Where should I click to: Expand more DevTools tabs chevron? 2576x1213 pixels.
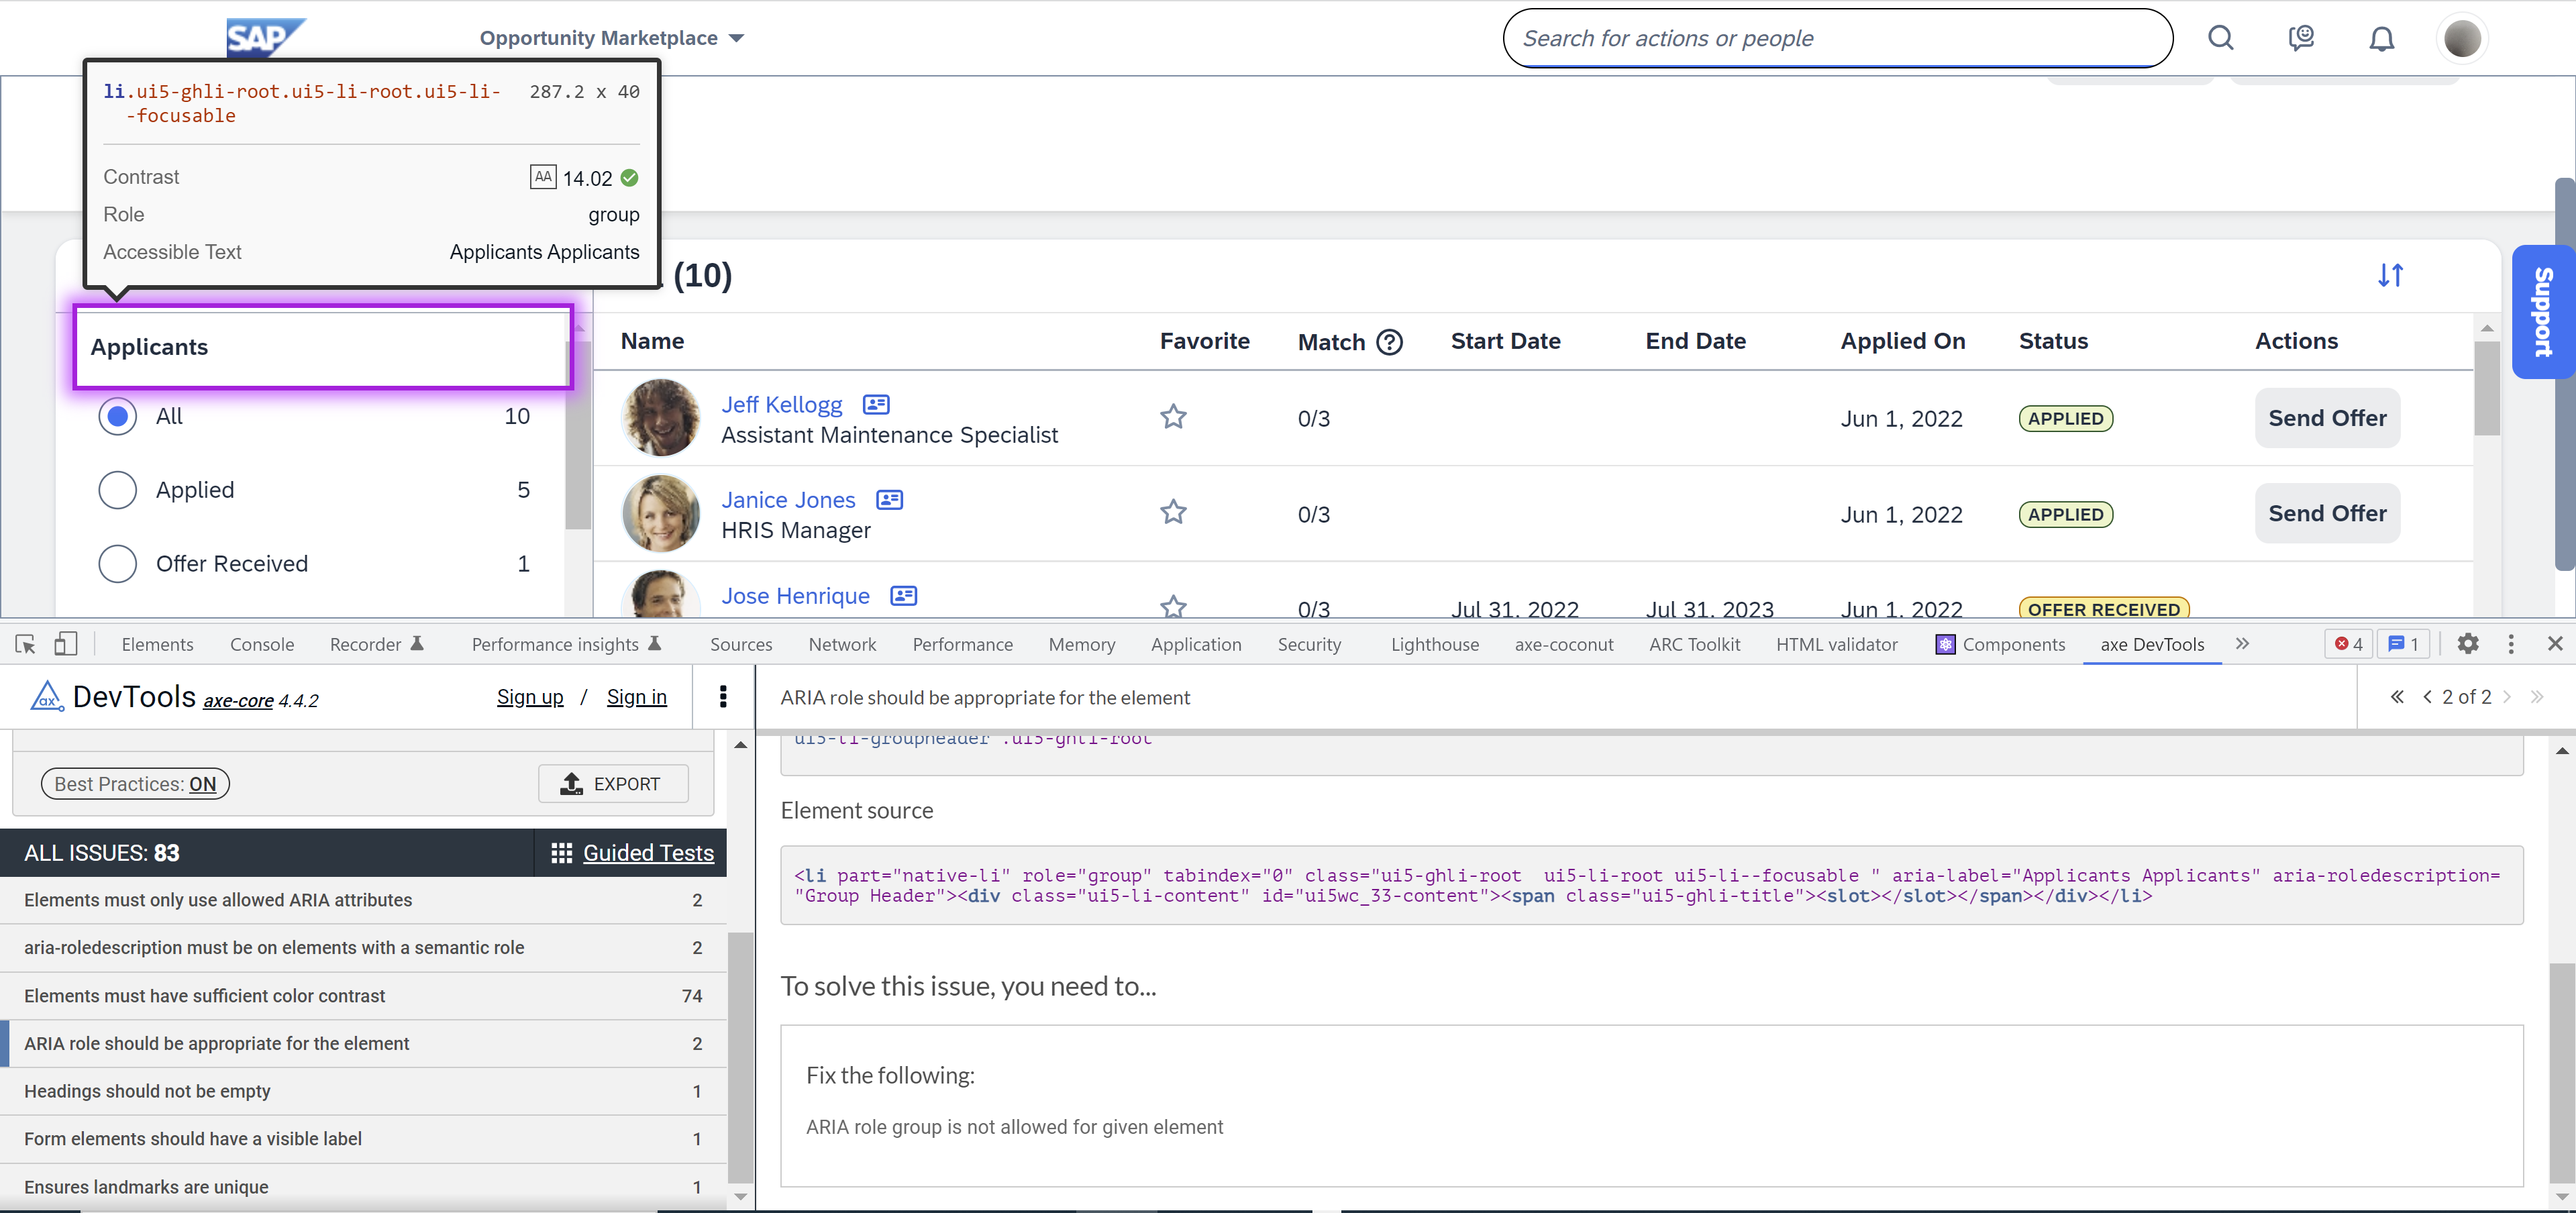[2242, 644]
